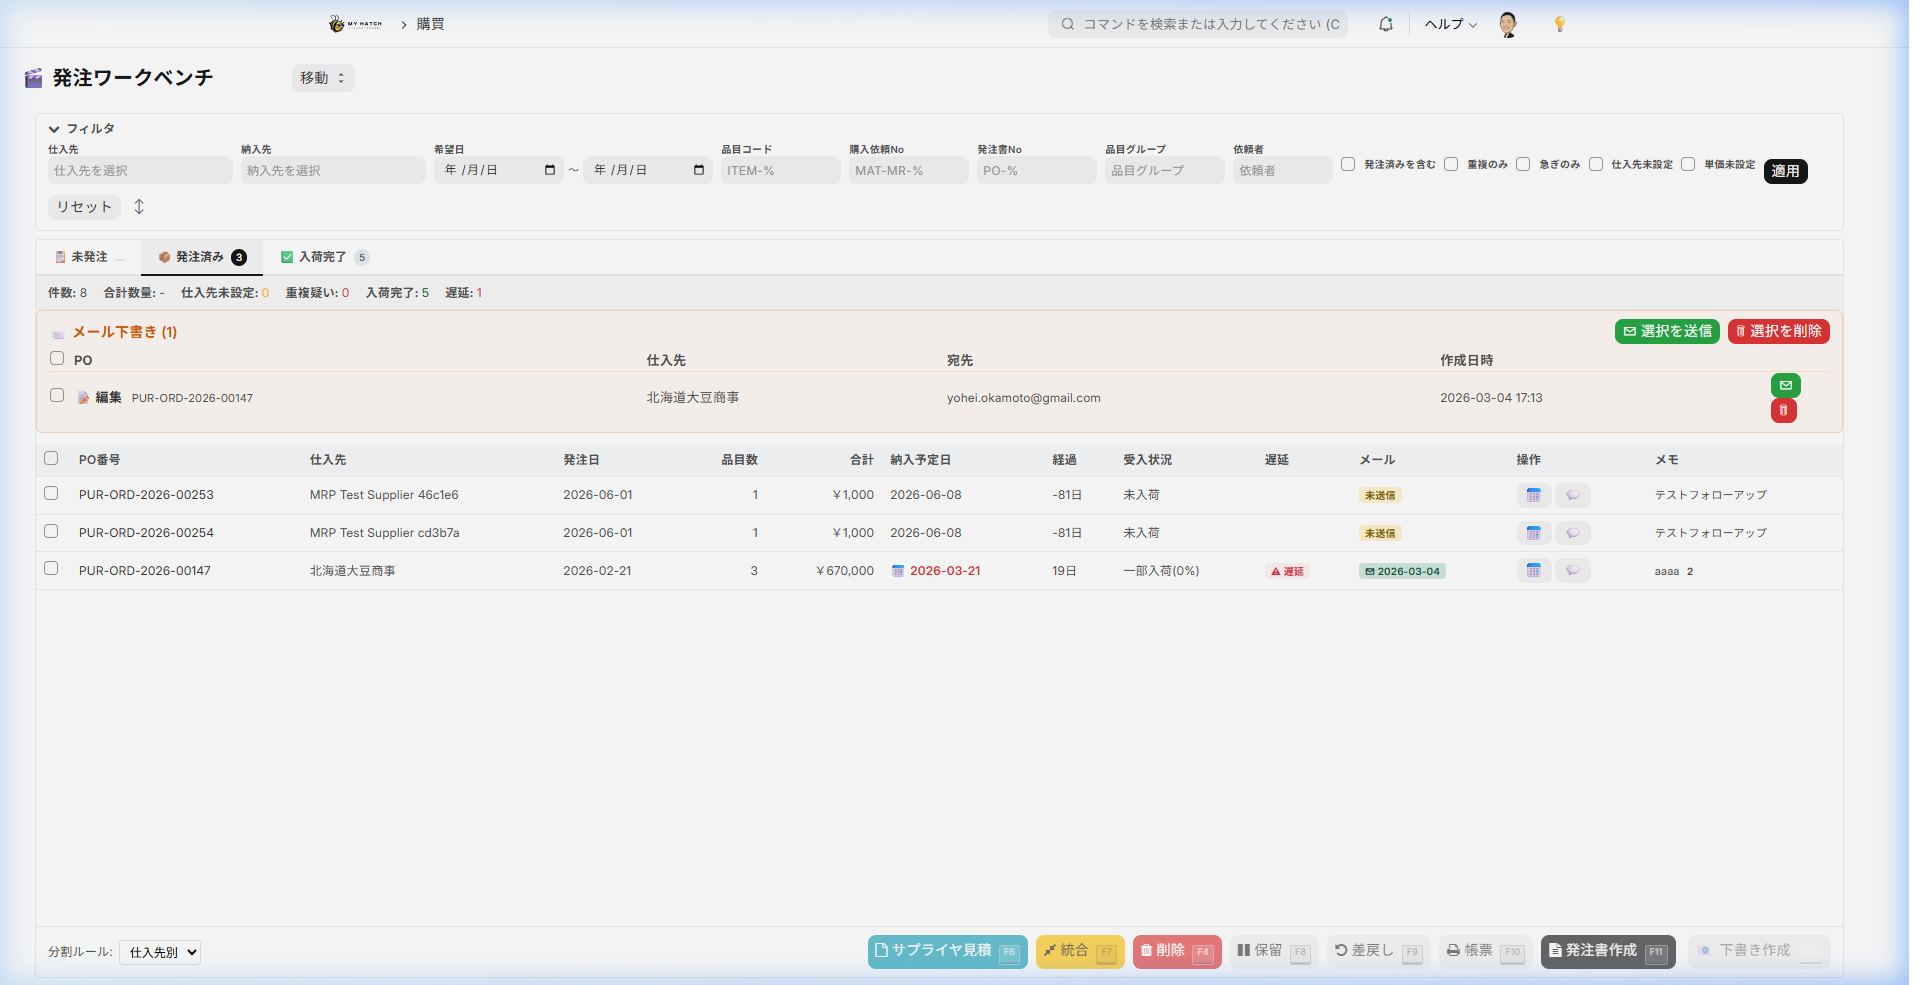Screen dimensions: 1924x985
Task: Enable 発注済みを含む checkbox
Action: tap(1348, 164)
